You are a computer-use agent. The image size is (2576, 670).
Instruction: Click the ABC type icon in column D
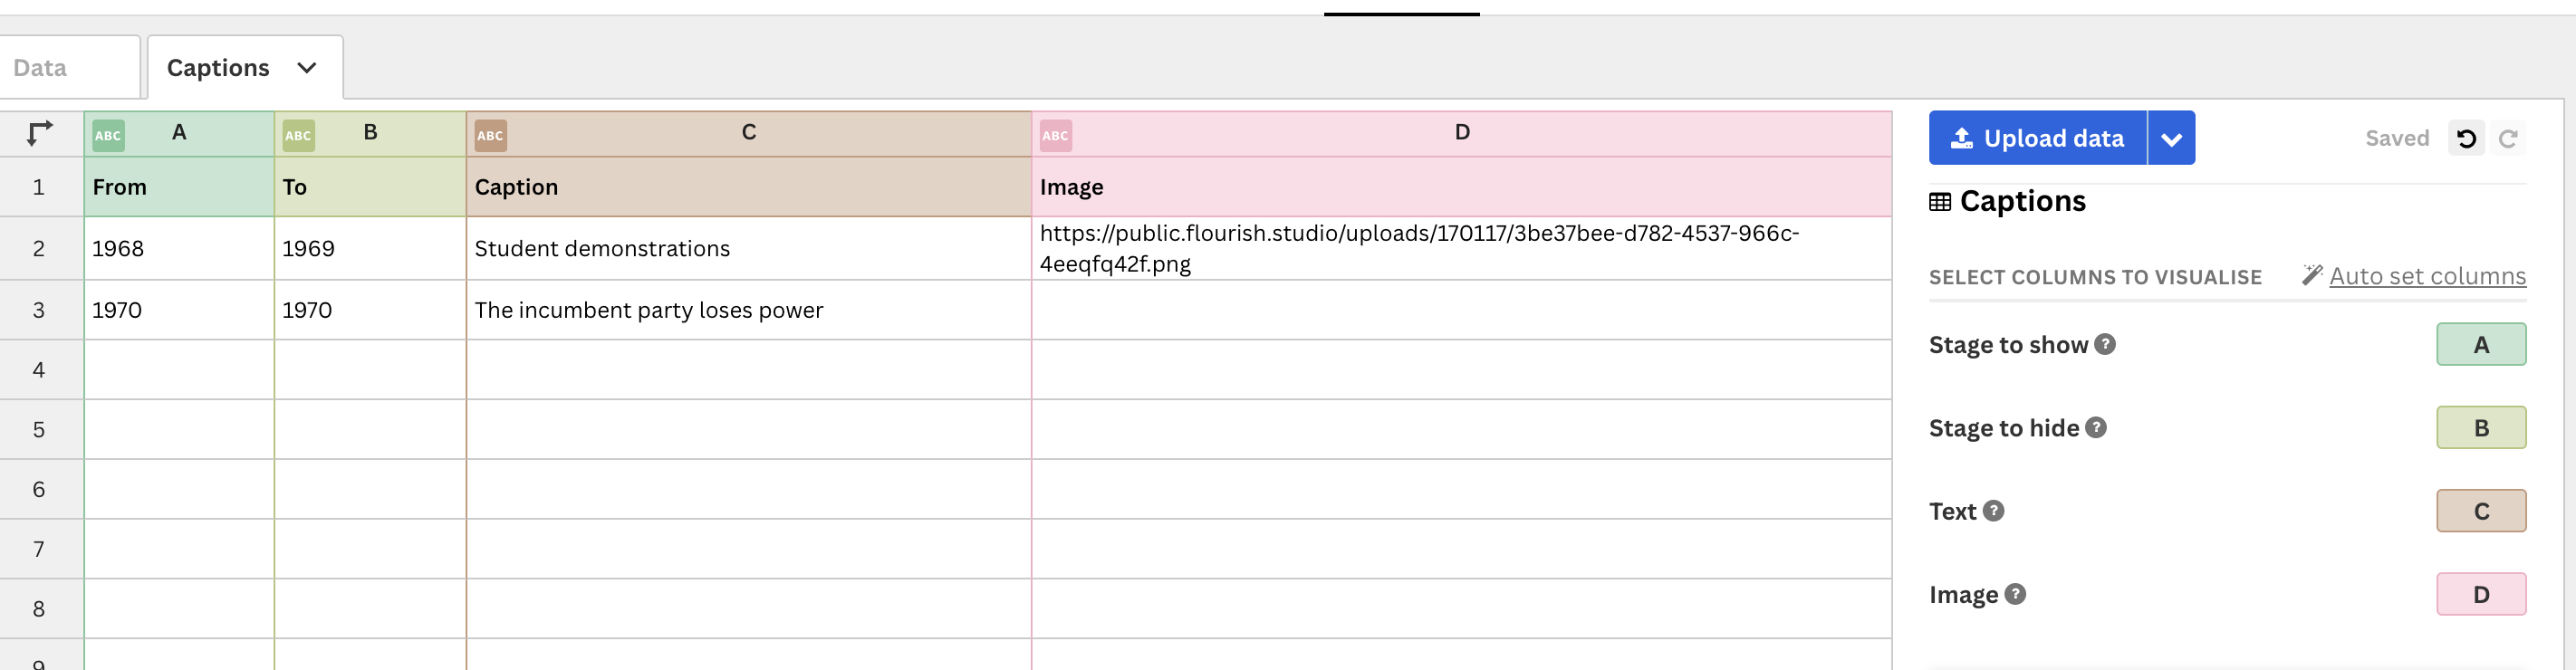[1055, 135]
